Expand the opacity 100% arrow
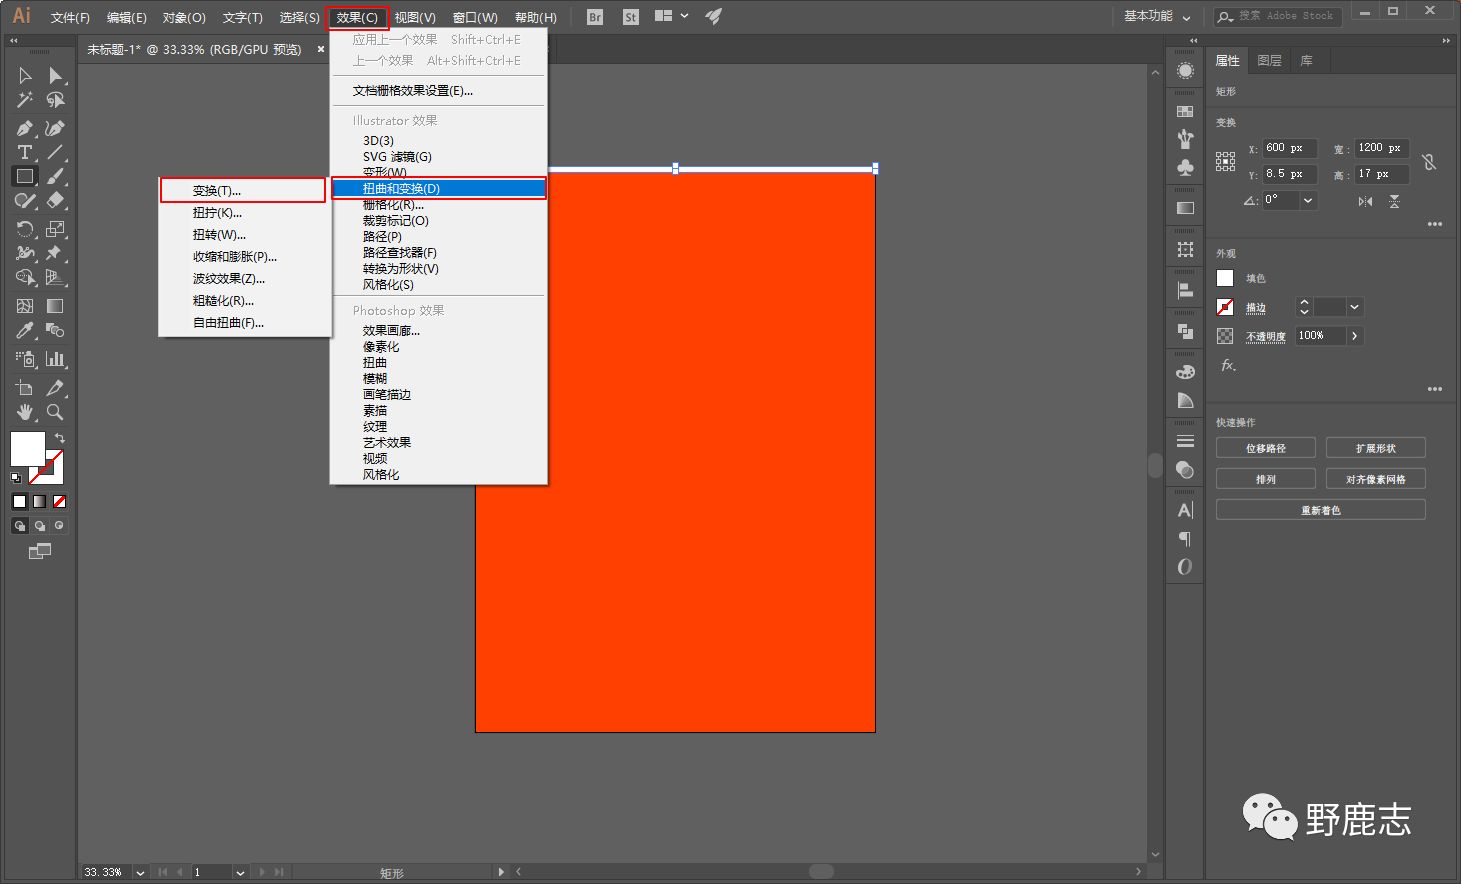Image resolution: width=1461 pixels, height=884 pixels. (x=1354, y=336)
